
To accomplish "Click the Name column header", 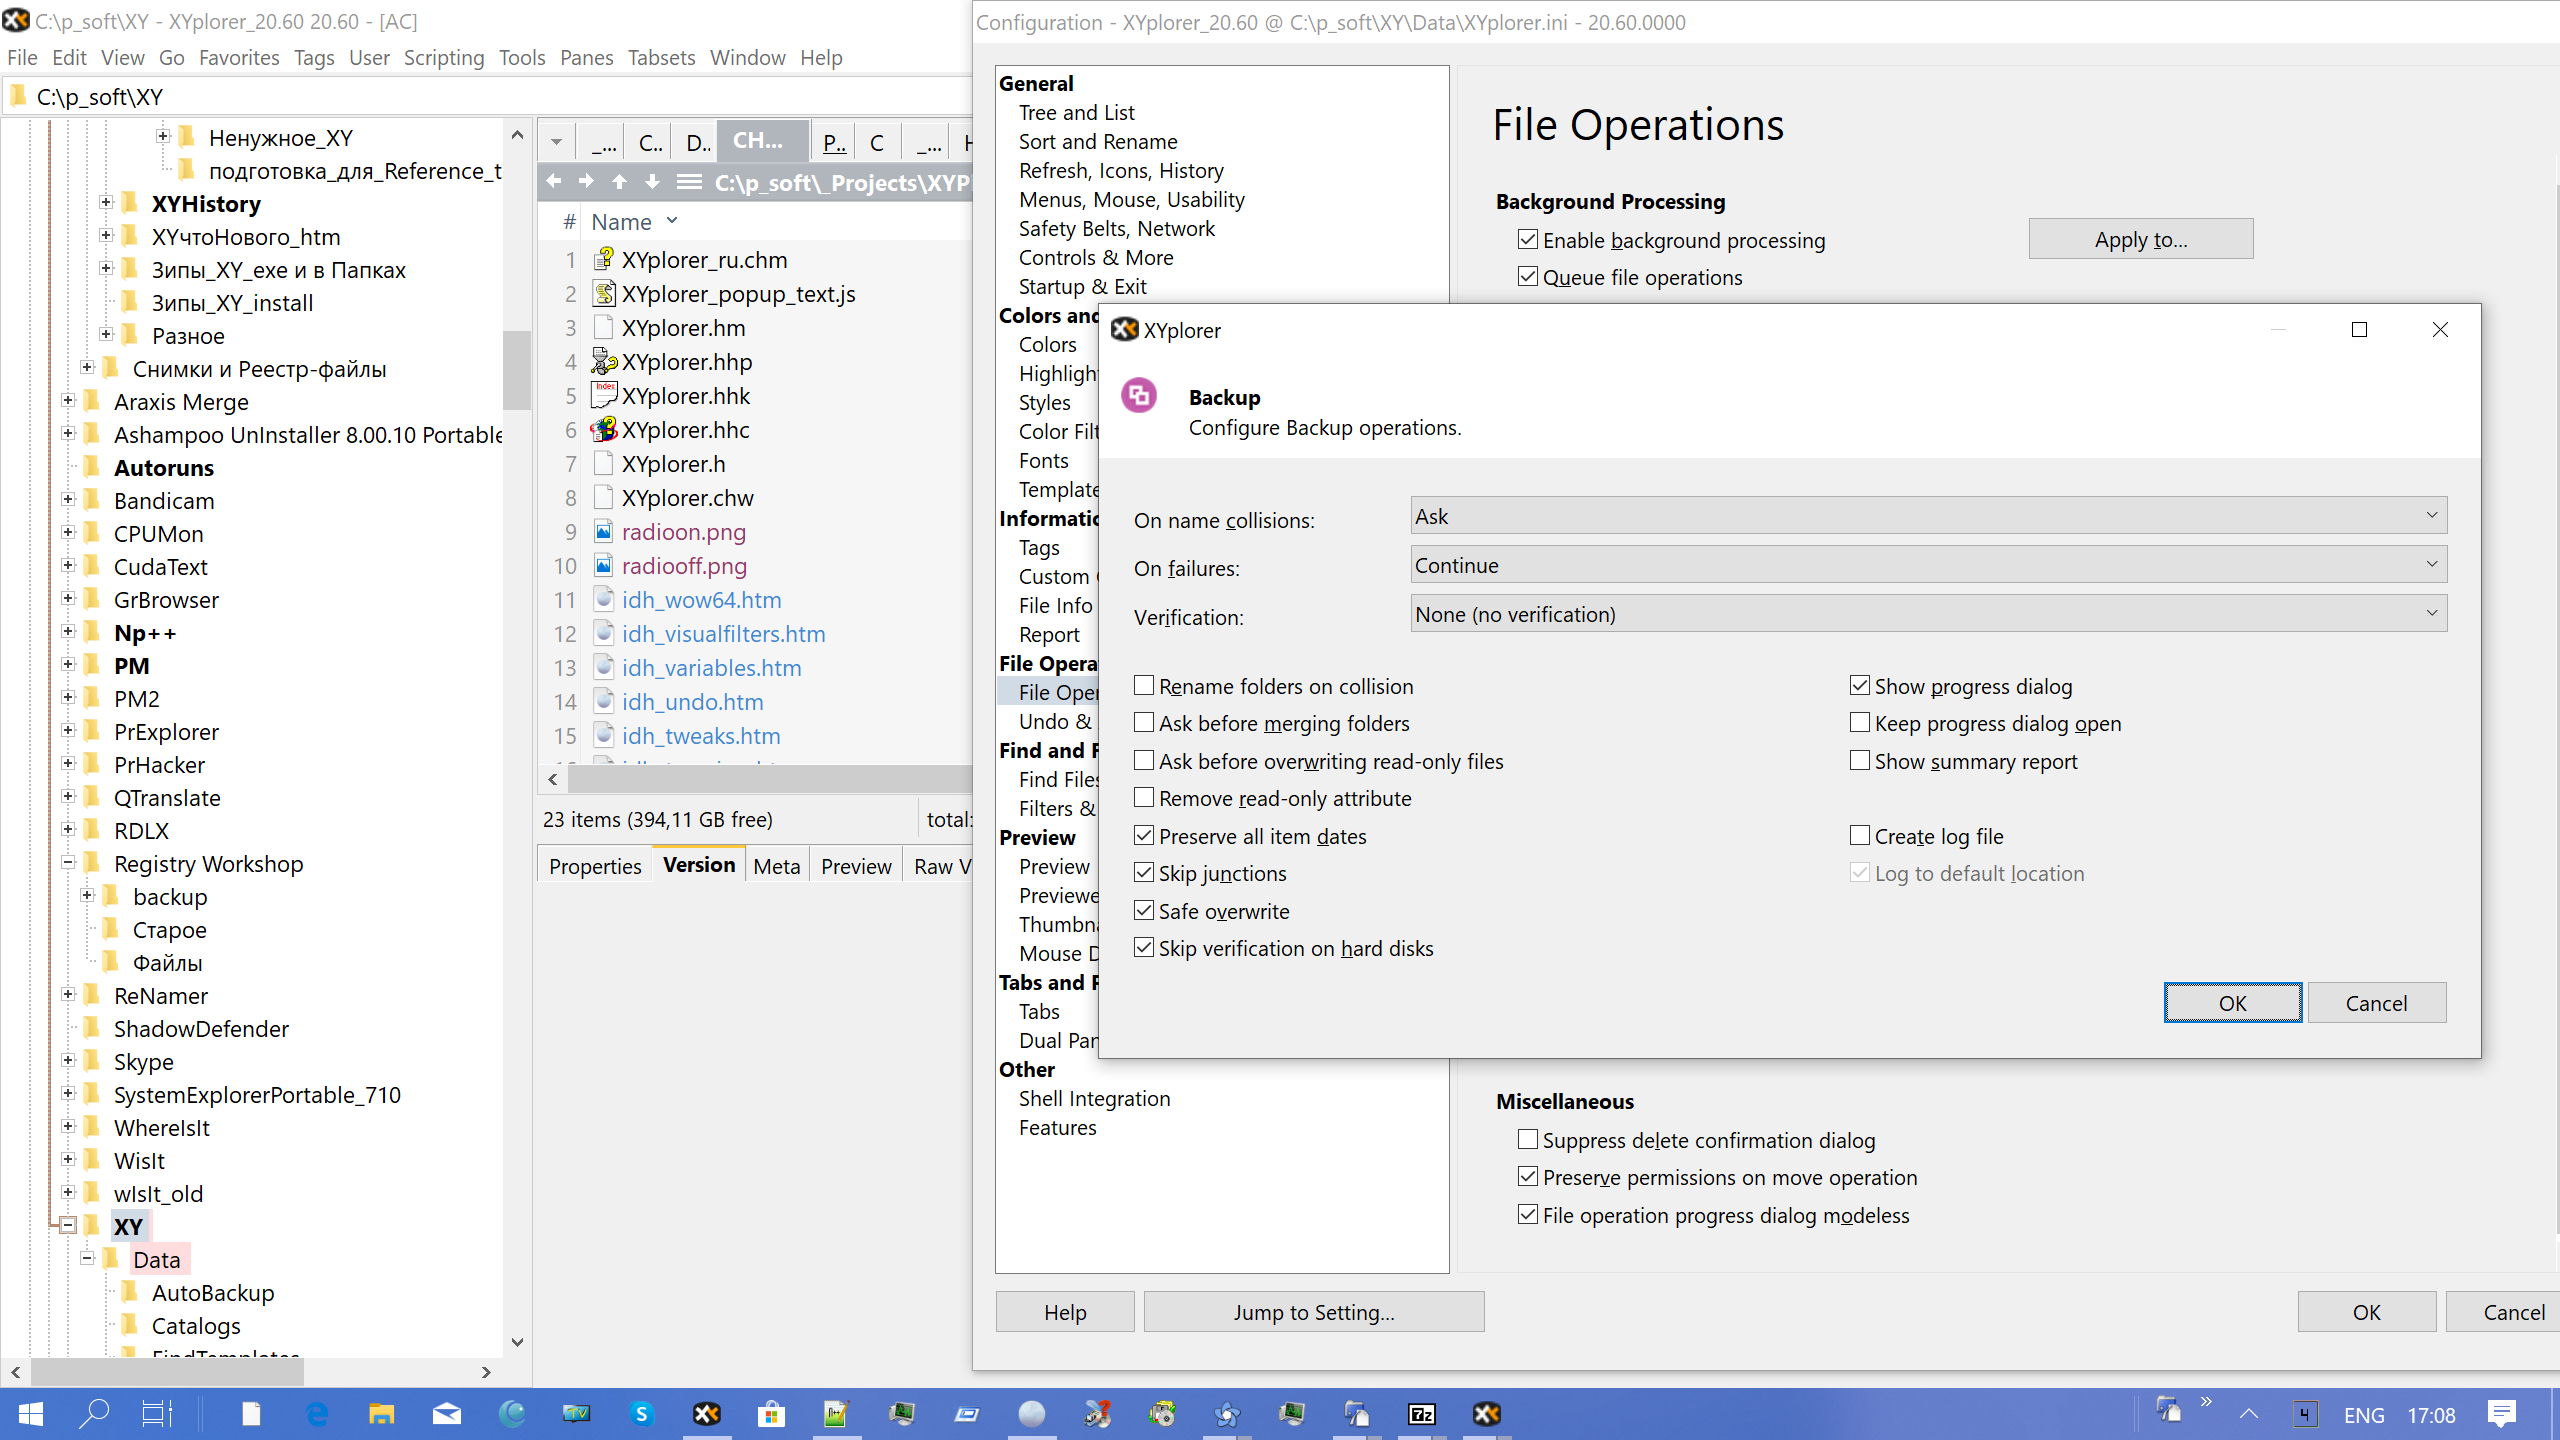I will click(x=621, y=222).
